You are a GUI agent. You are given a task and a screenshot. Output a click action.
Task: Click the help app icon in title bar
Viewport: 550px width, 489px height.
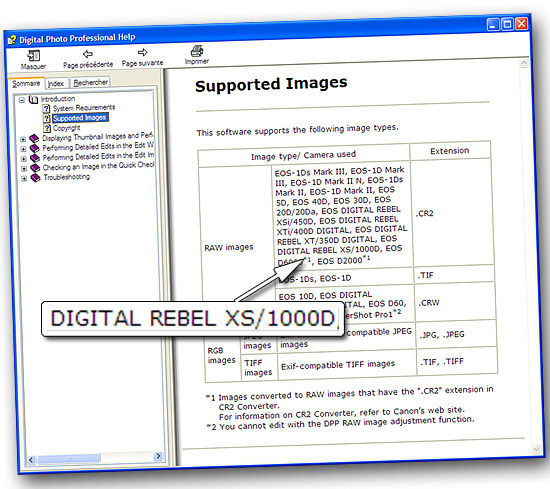12,40
